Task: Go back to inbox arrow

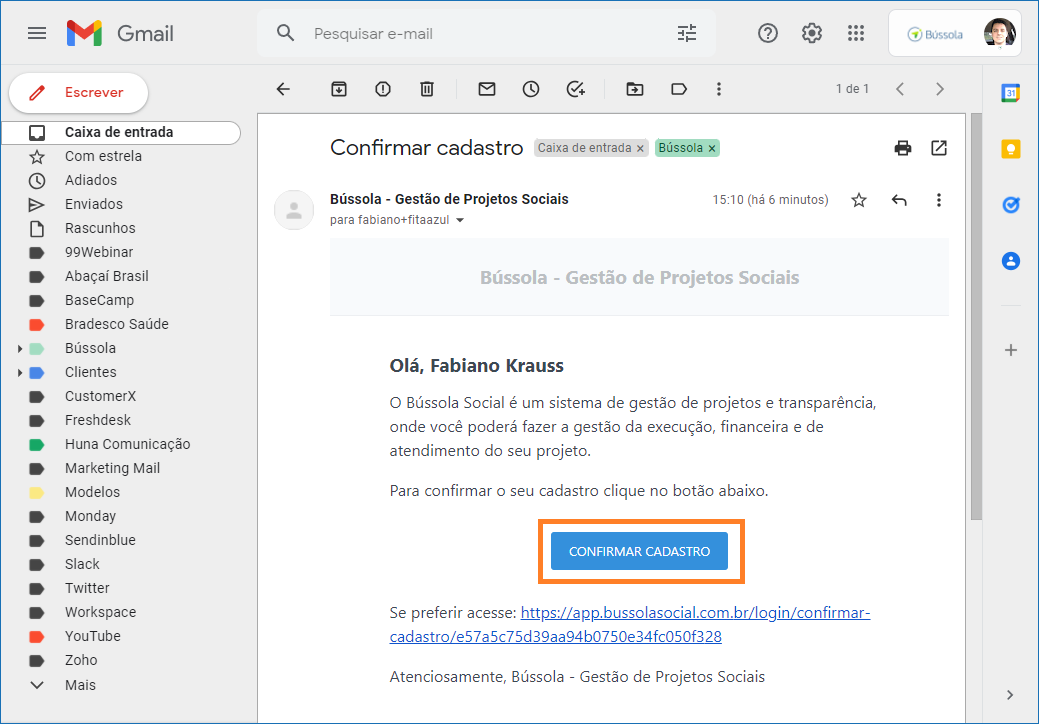Action: [284, 89]
